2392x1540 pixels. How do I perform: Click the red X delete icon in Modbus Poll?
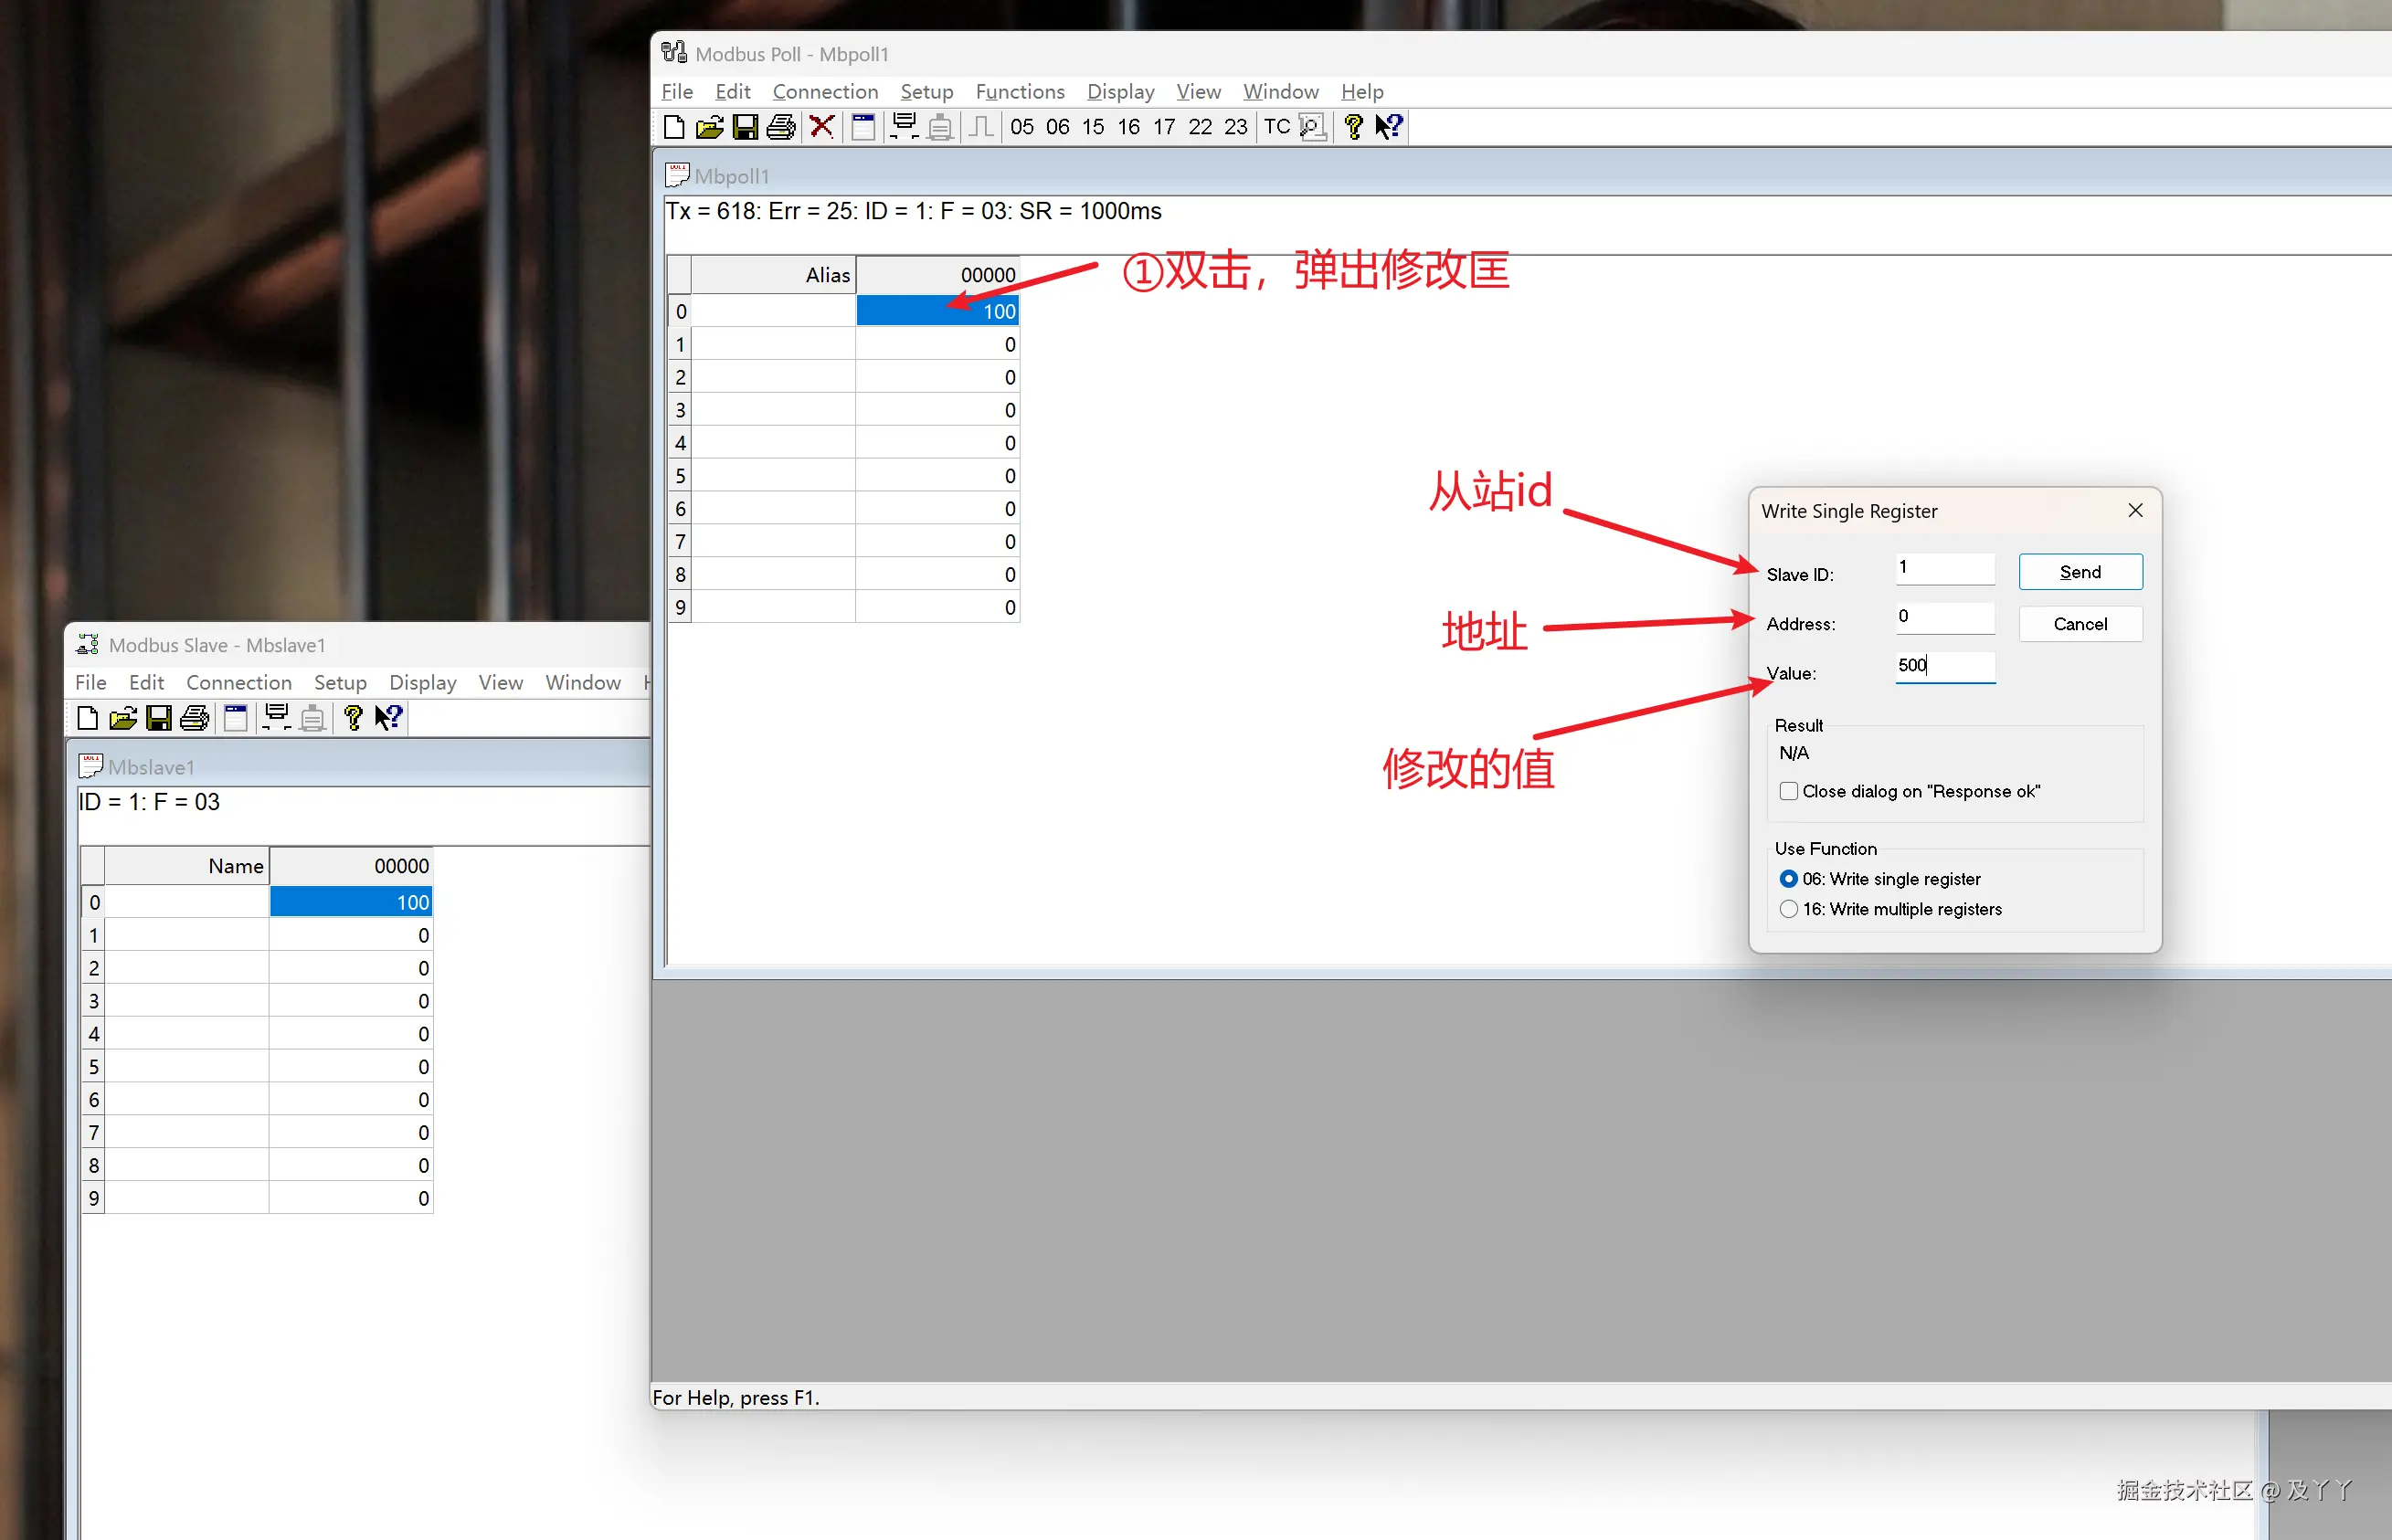[x=822, y=127]
